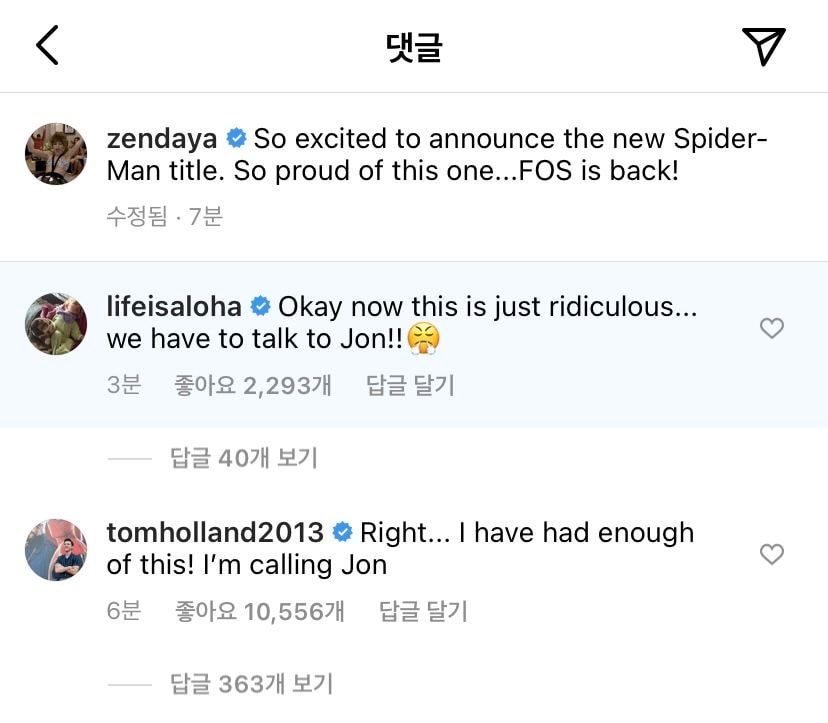Tap tomholland2013's verified checkmark badge
Screen dimensions: 828x723
342,532
